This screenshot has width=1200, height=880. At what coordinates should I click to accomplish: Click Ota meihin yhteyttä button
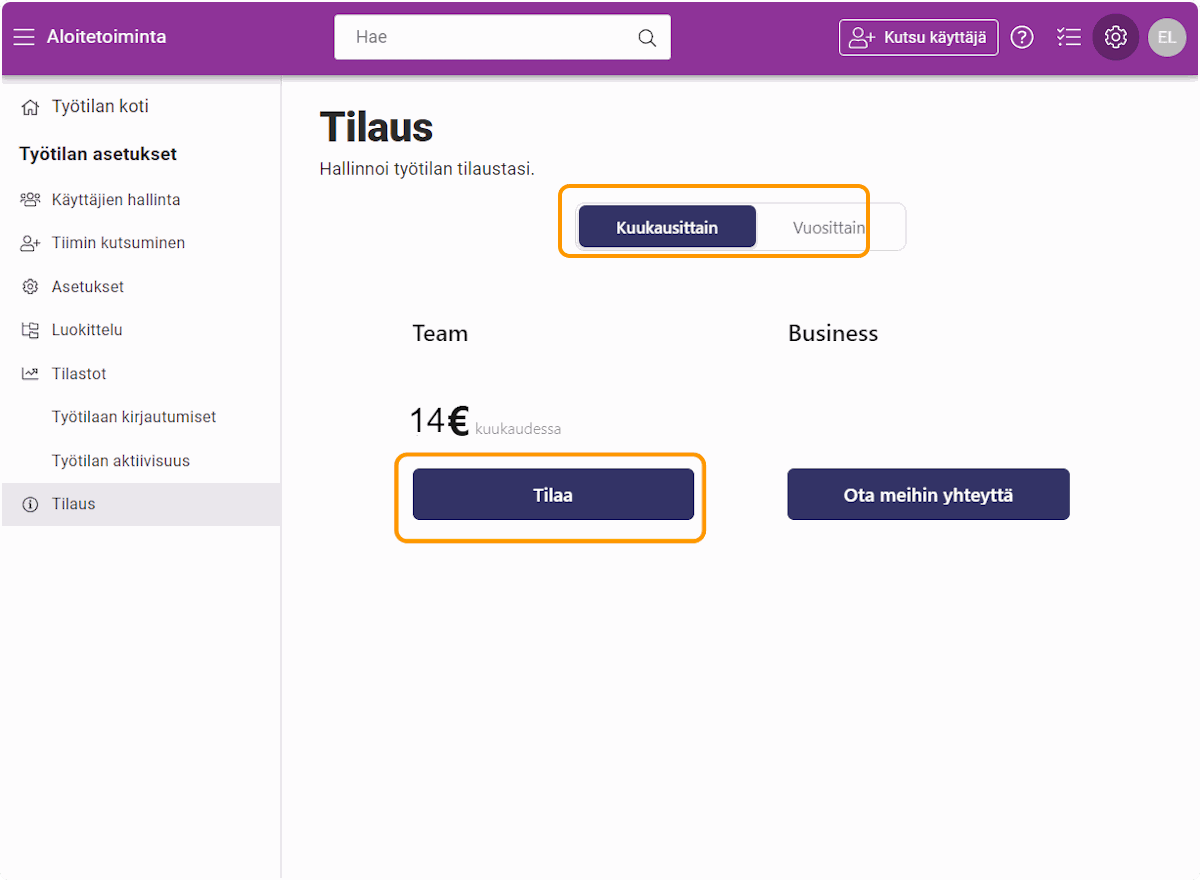(928, 494)
